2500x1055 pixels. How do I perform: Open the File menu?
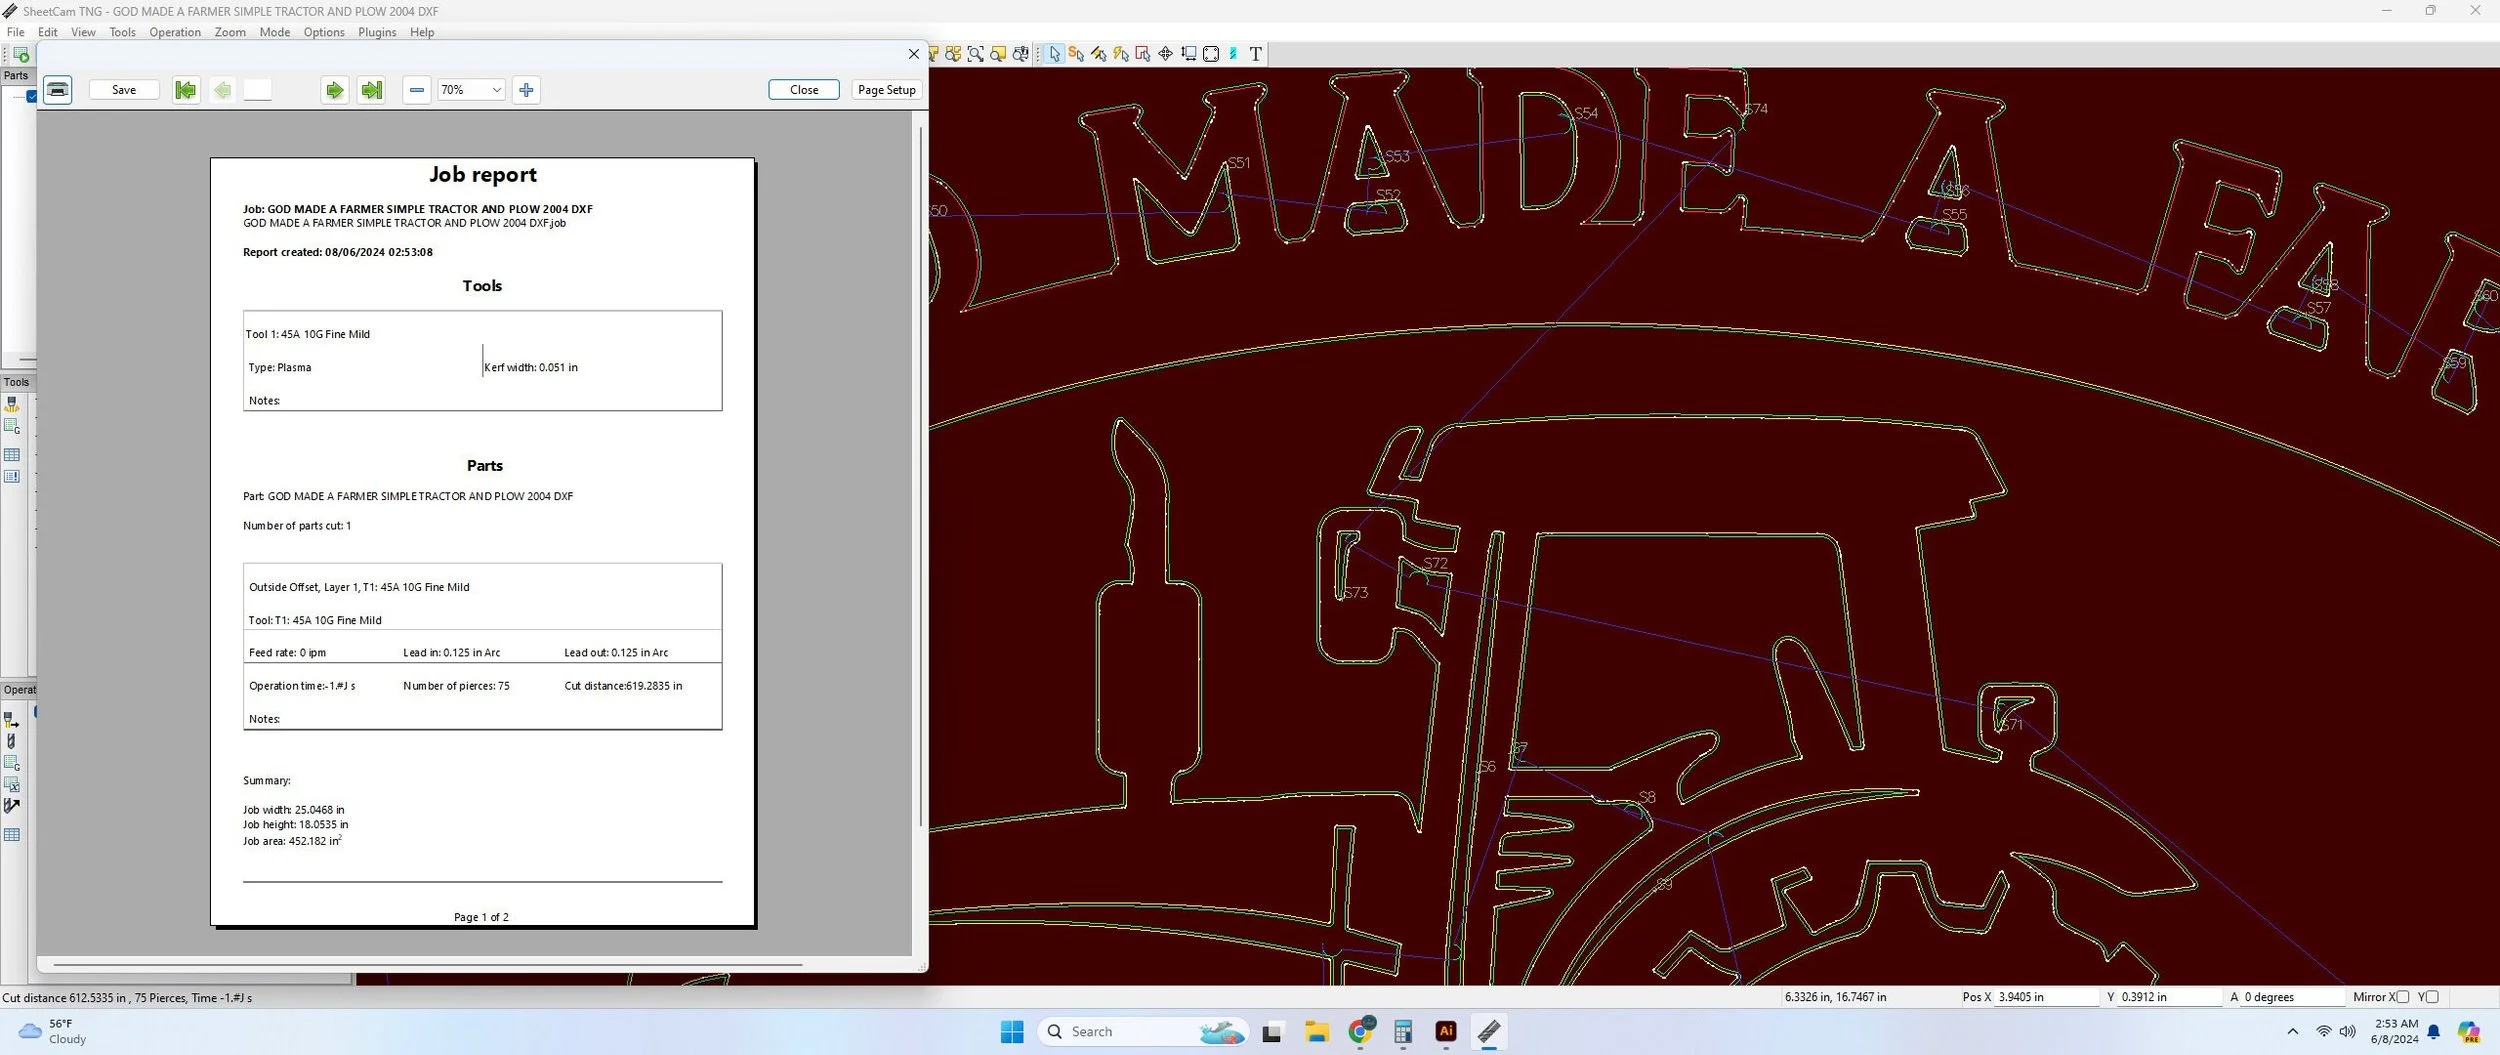16,32
